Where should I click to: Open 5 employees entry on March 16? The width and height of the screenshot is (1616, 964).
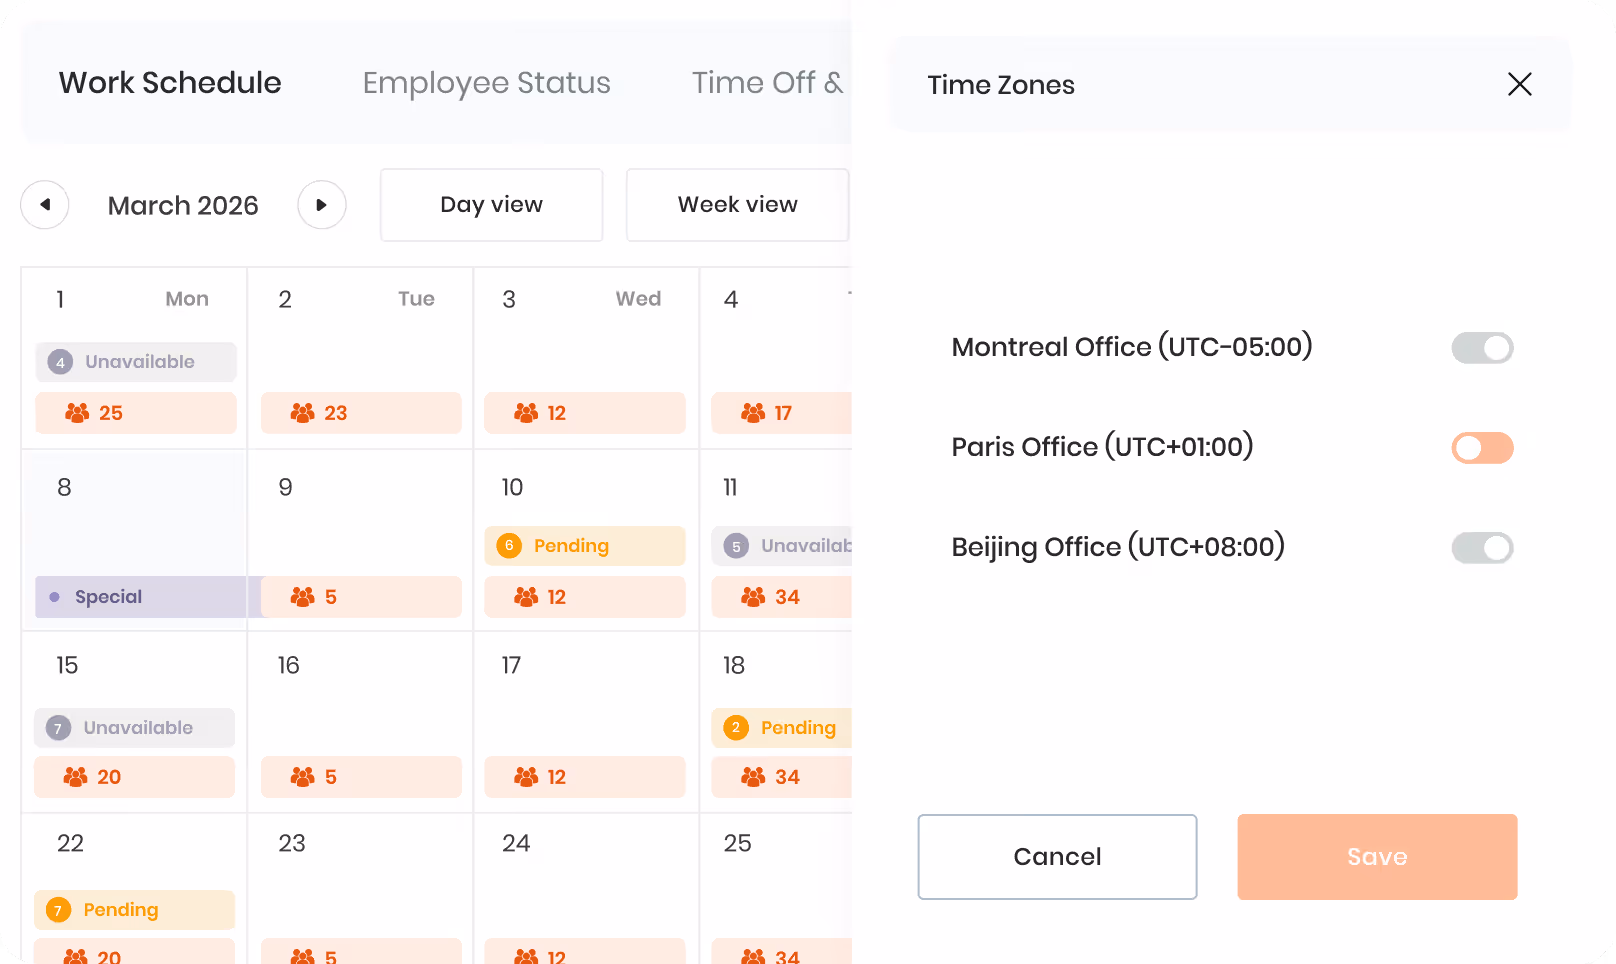tap(361, 777)
